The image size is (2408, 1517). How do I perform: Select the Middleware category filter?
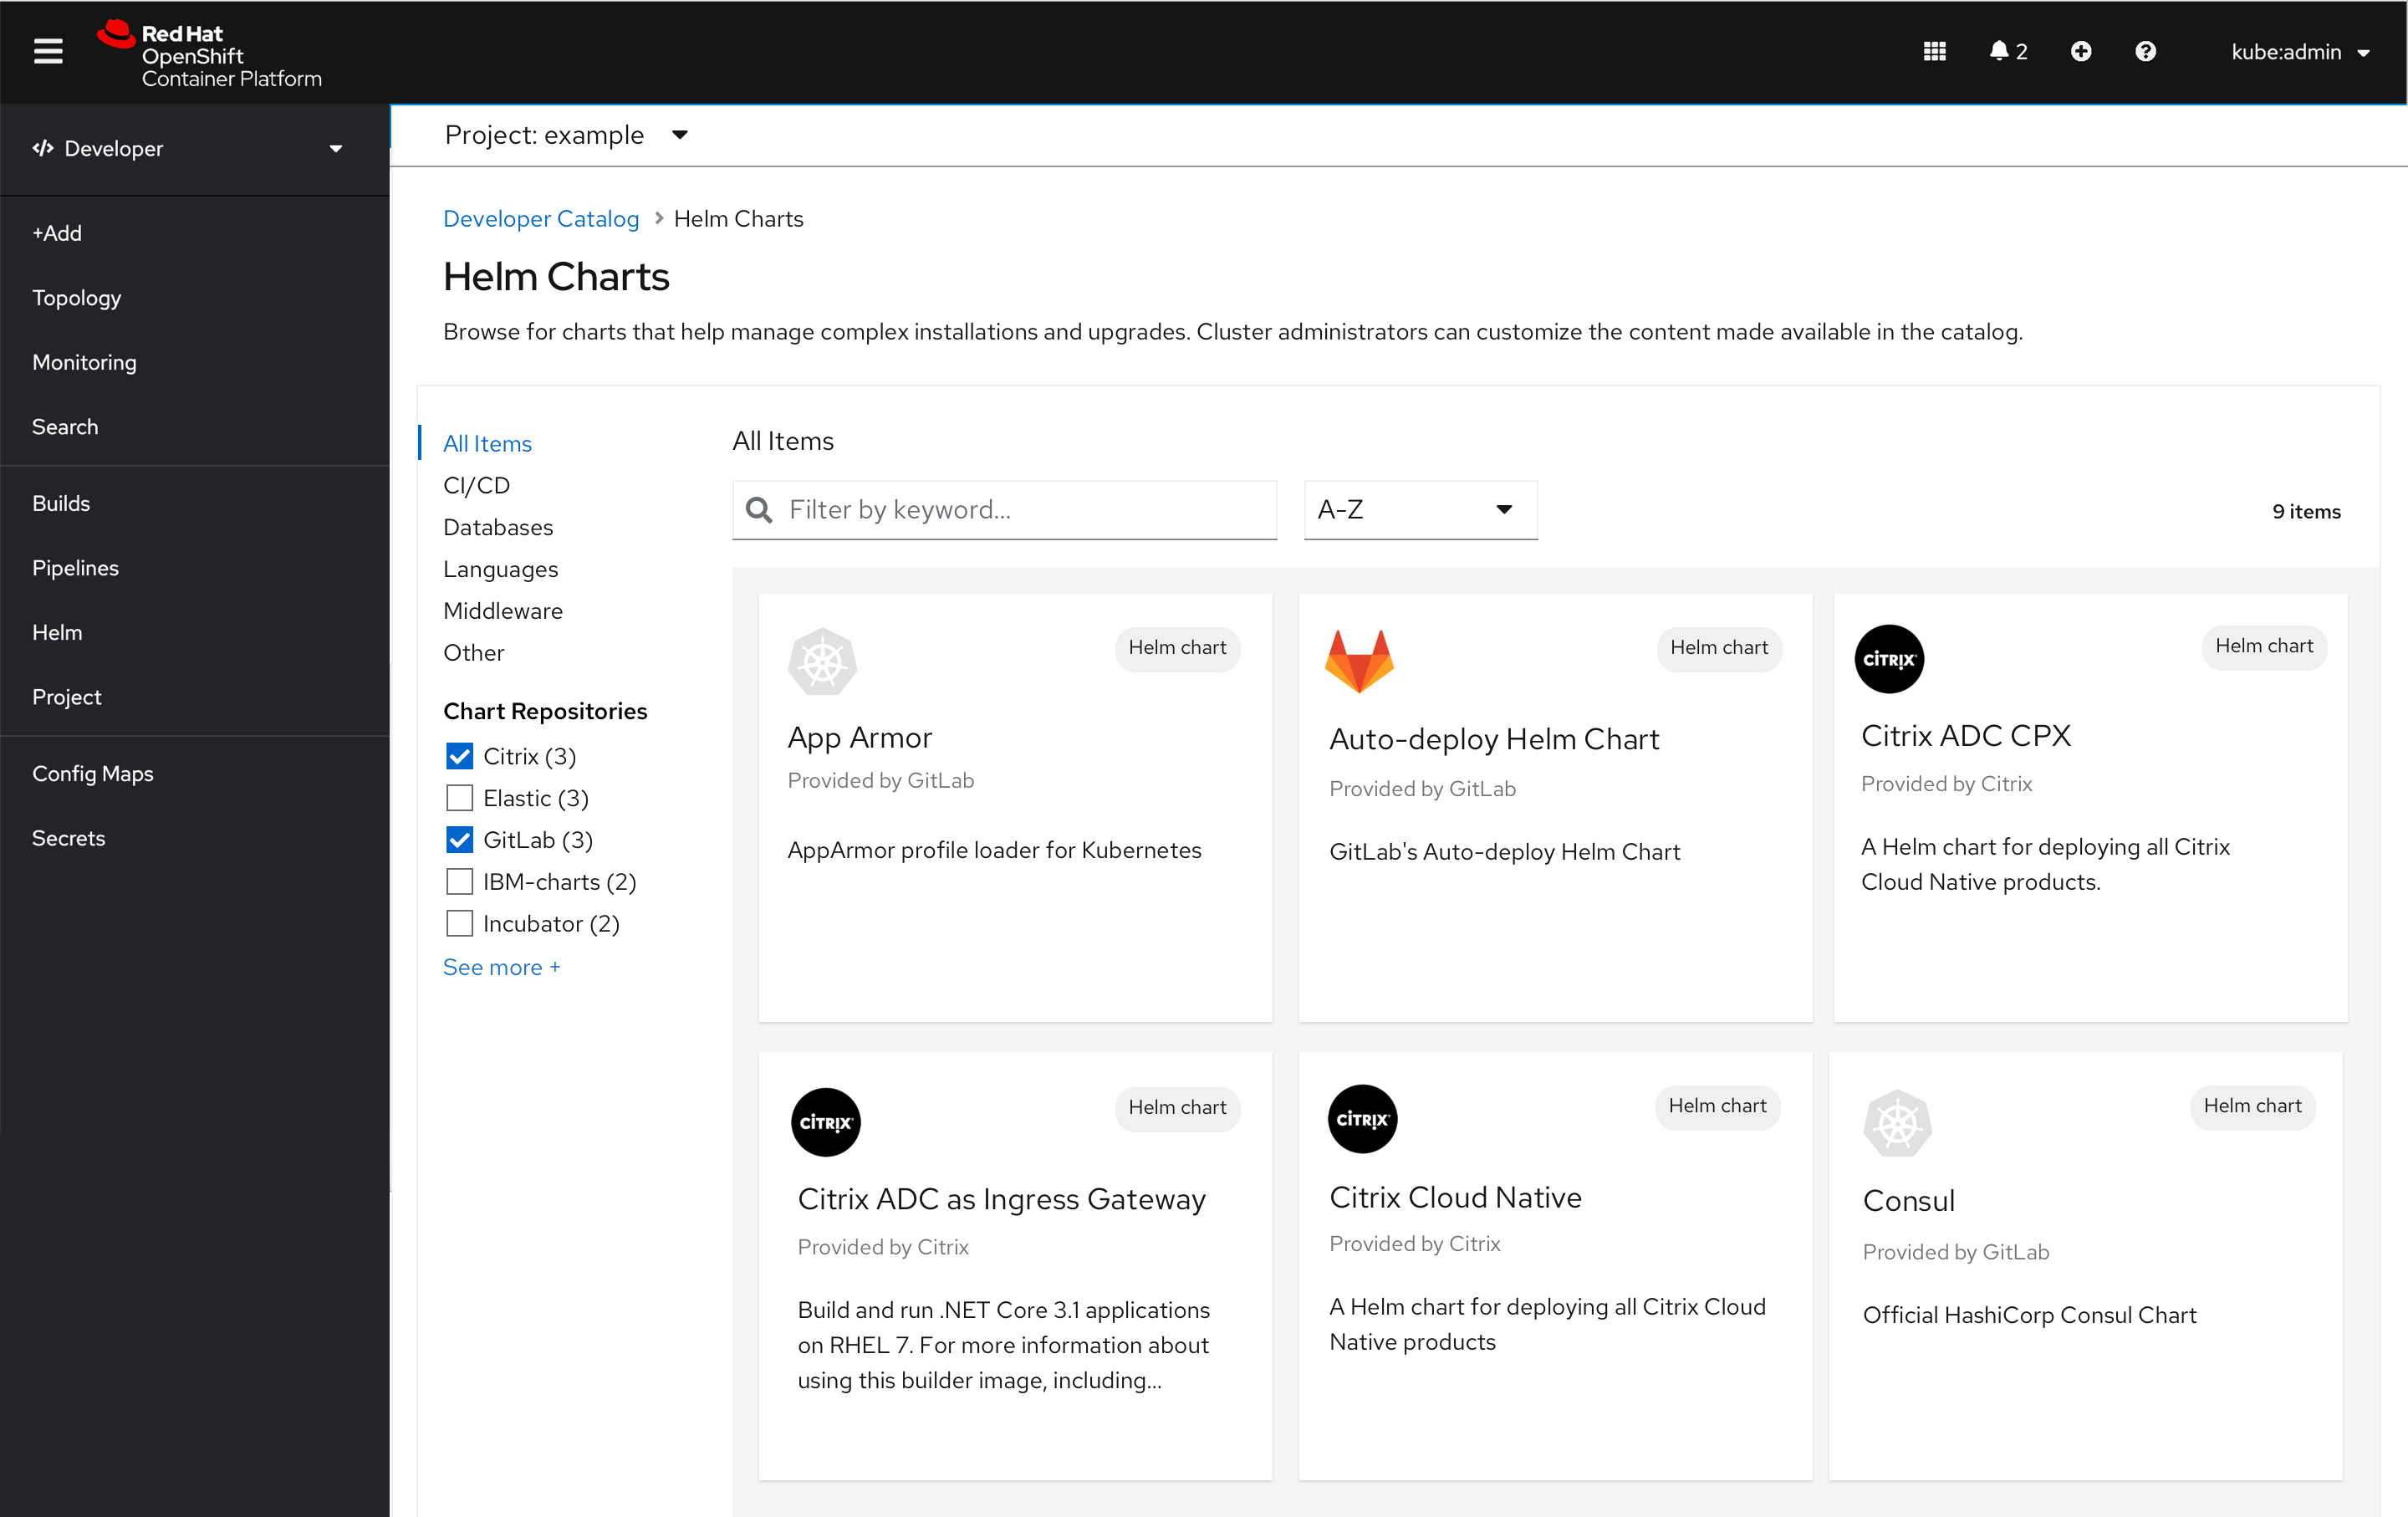click(x=503, y=611)
